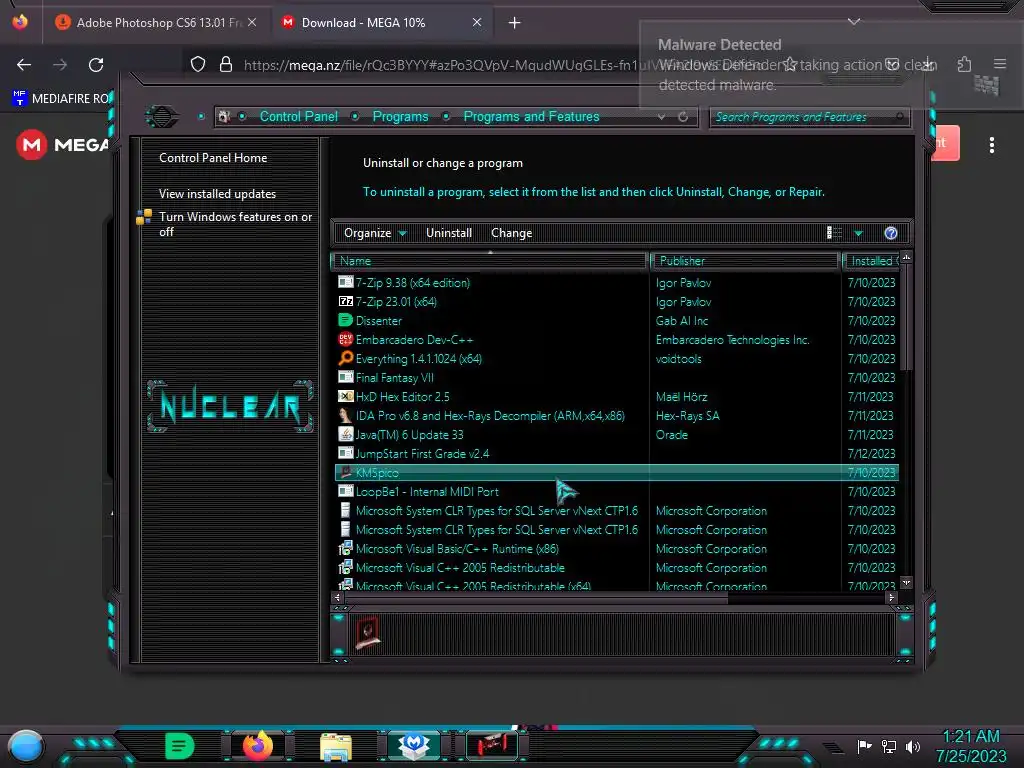Click the volume speaker tray icon
This screenshot has width=1024, height=768.
(x=913, y=746)
